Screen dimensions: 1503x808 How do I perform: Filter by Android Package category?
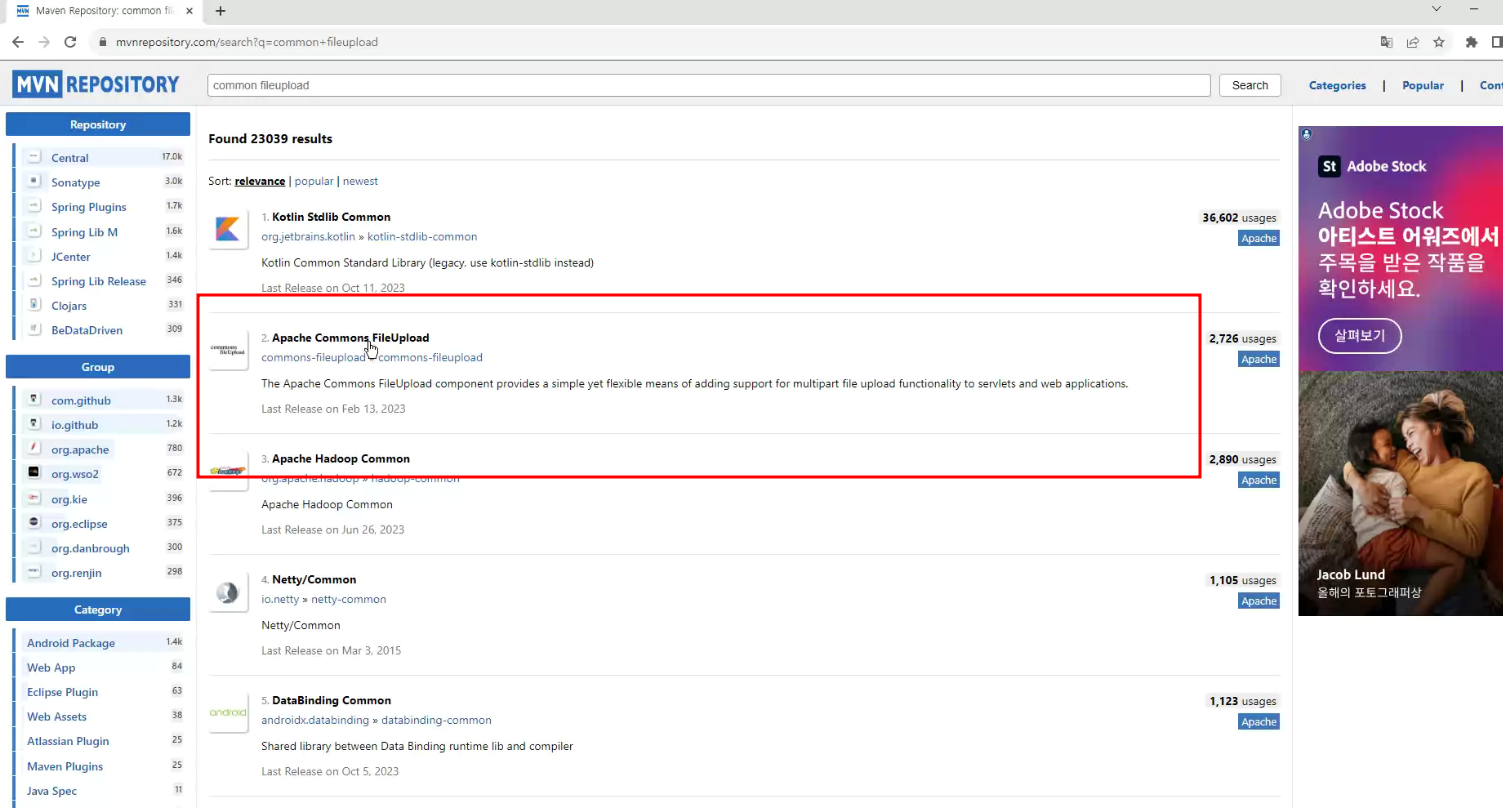pos(71,643)
